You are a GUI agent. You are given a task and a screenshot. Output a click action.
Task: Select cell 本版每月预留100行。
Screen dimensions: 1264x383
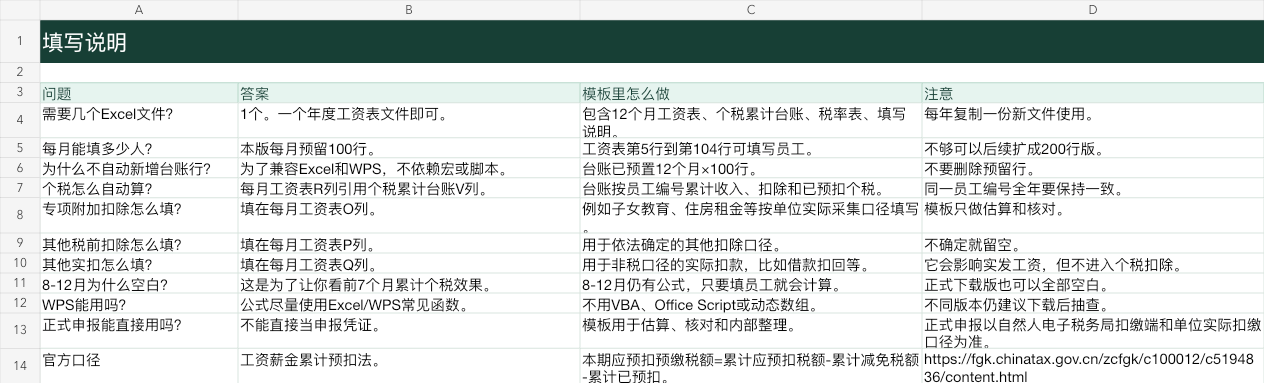[409, 148]
